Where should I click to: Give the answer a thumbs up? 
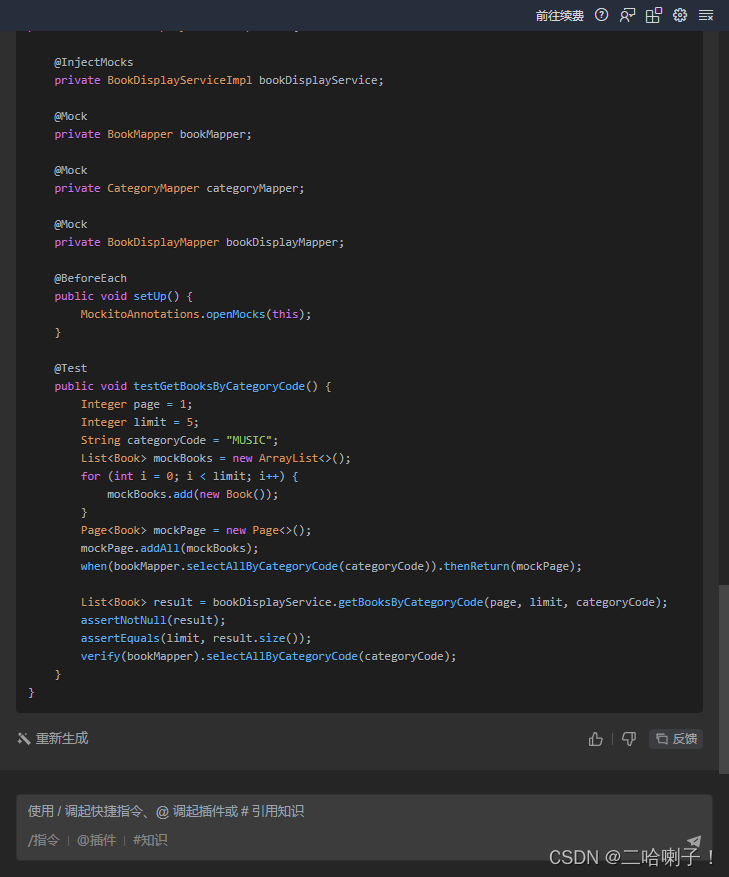[596, 739]
